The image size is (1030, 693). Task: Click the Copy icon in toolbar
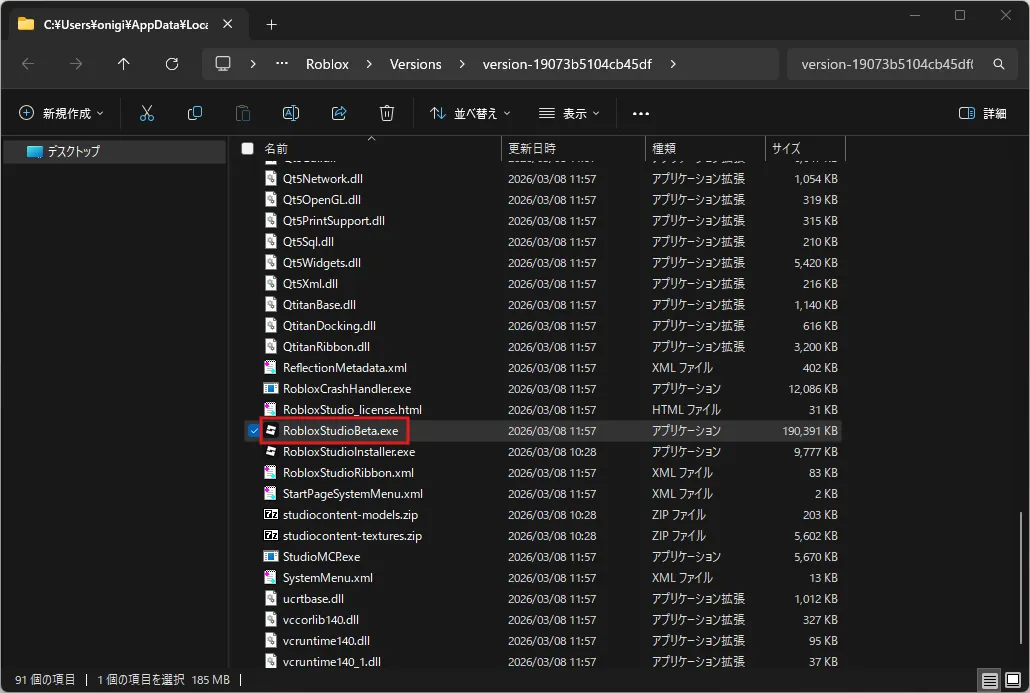194,113
